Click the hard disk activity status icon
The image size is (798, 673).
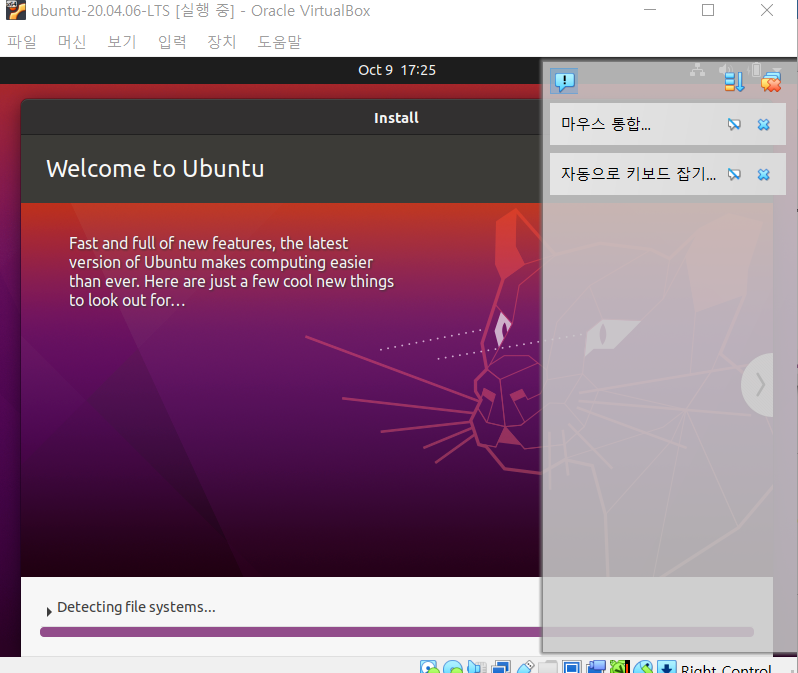click(x=429, y=667)
